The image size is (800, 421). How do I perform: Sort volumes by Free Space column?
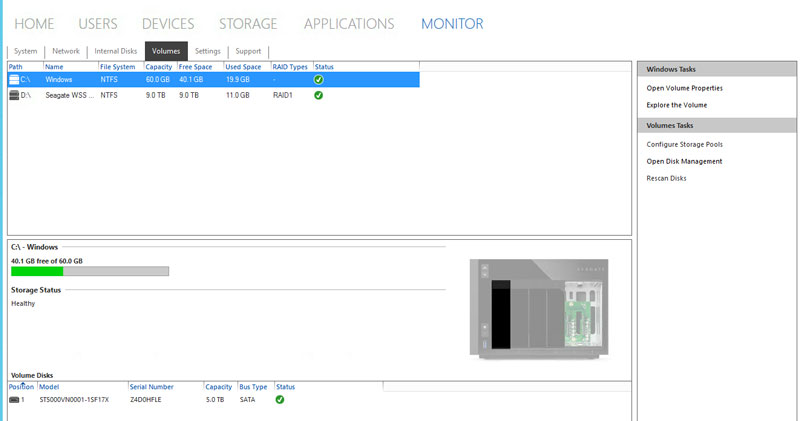pos(195,67)
